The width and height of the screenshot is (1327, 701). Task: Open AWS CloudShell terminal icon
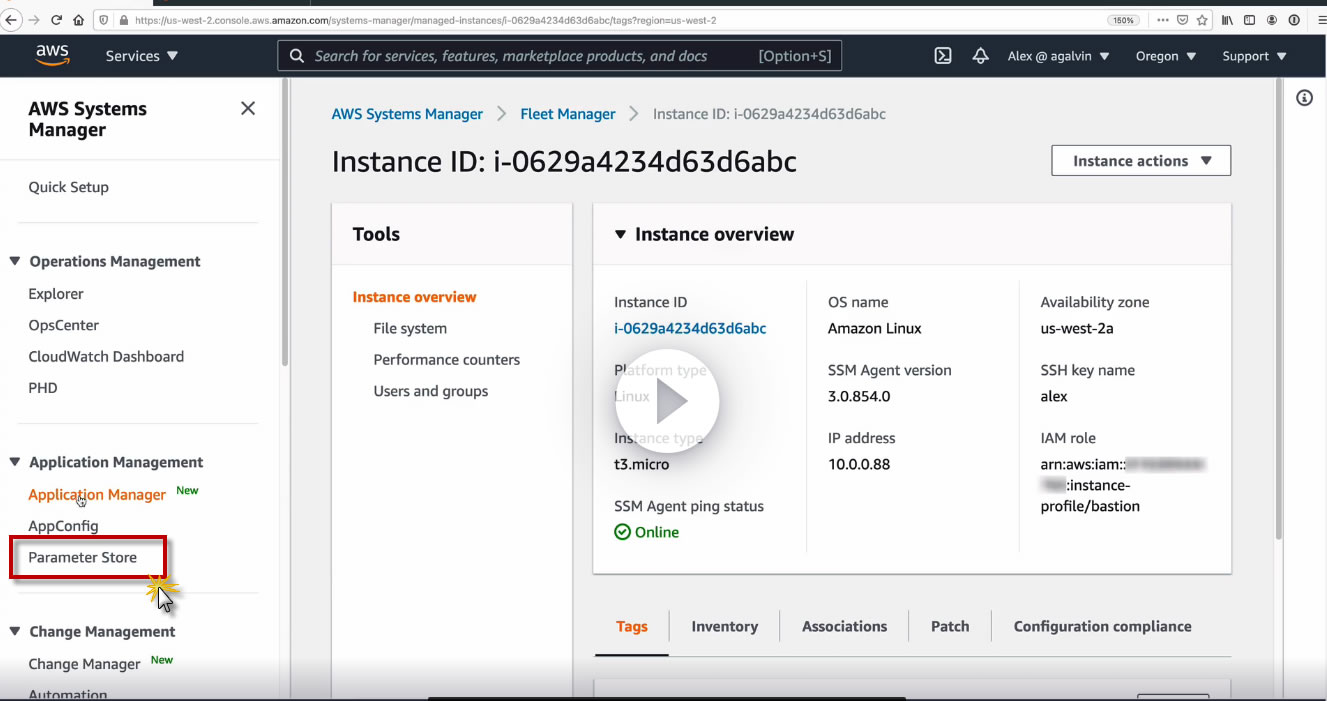943,56
